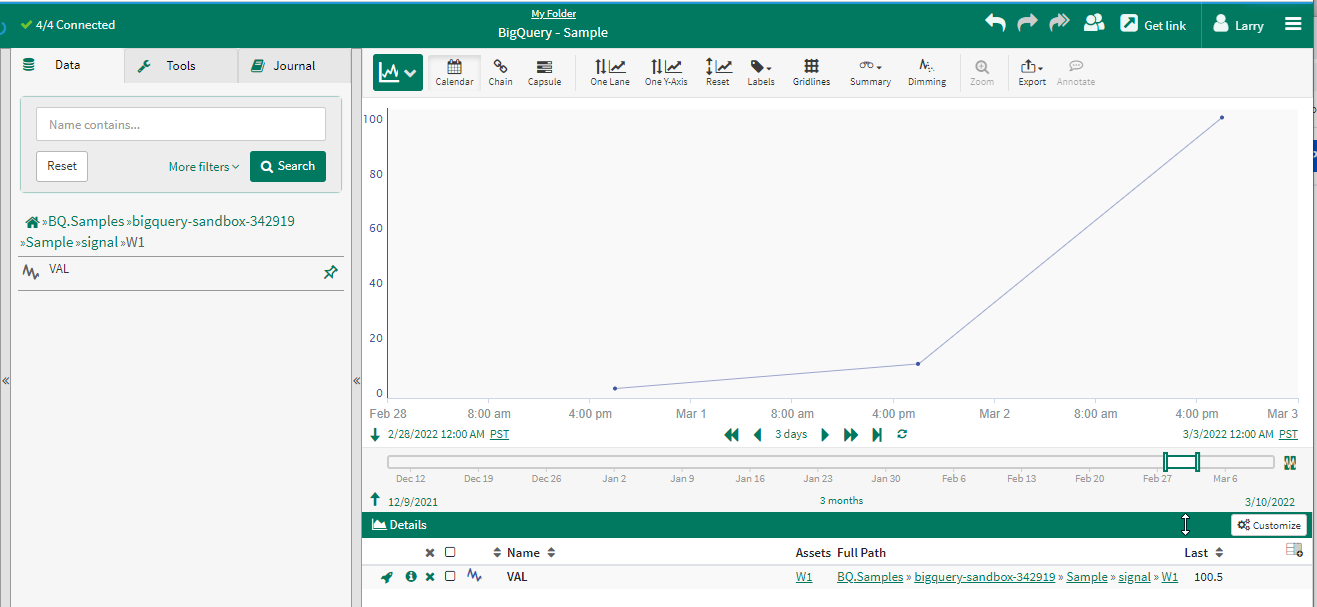Screen dimensions: 1317x607
Task: Click the Reset axis toolbar icon
Action: point(717,72)
